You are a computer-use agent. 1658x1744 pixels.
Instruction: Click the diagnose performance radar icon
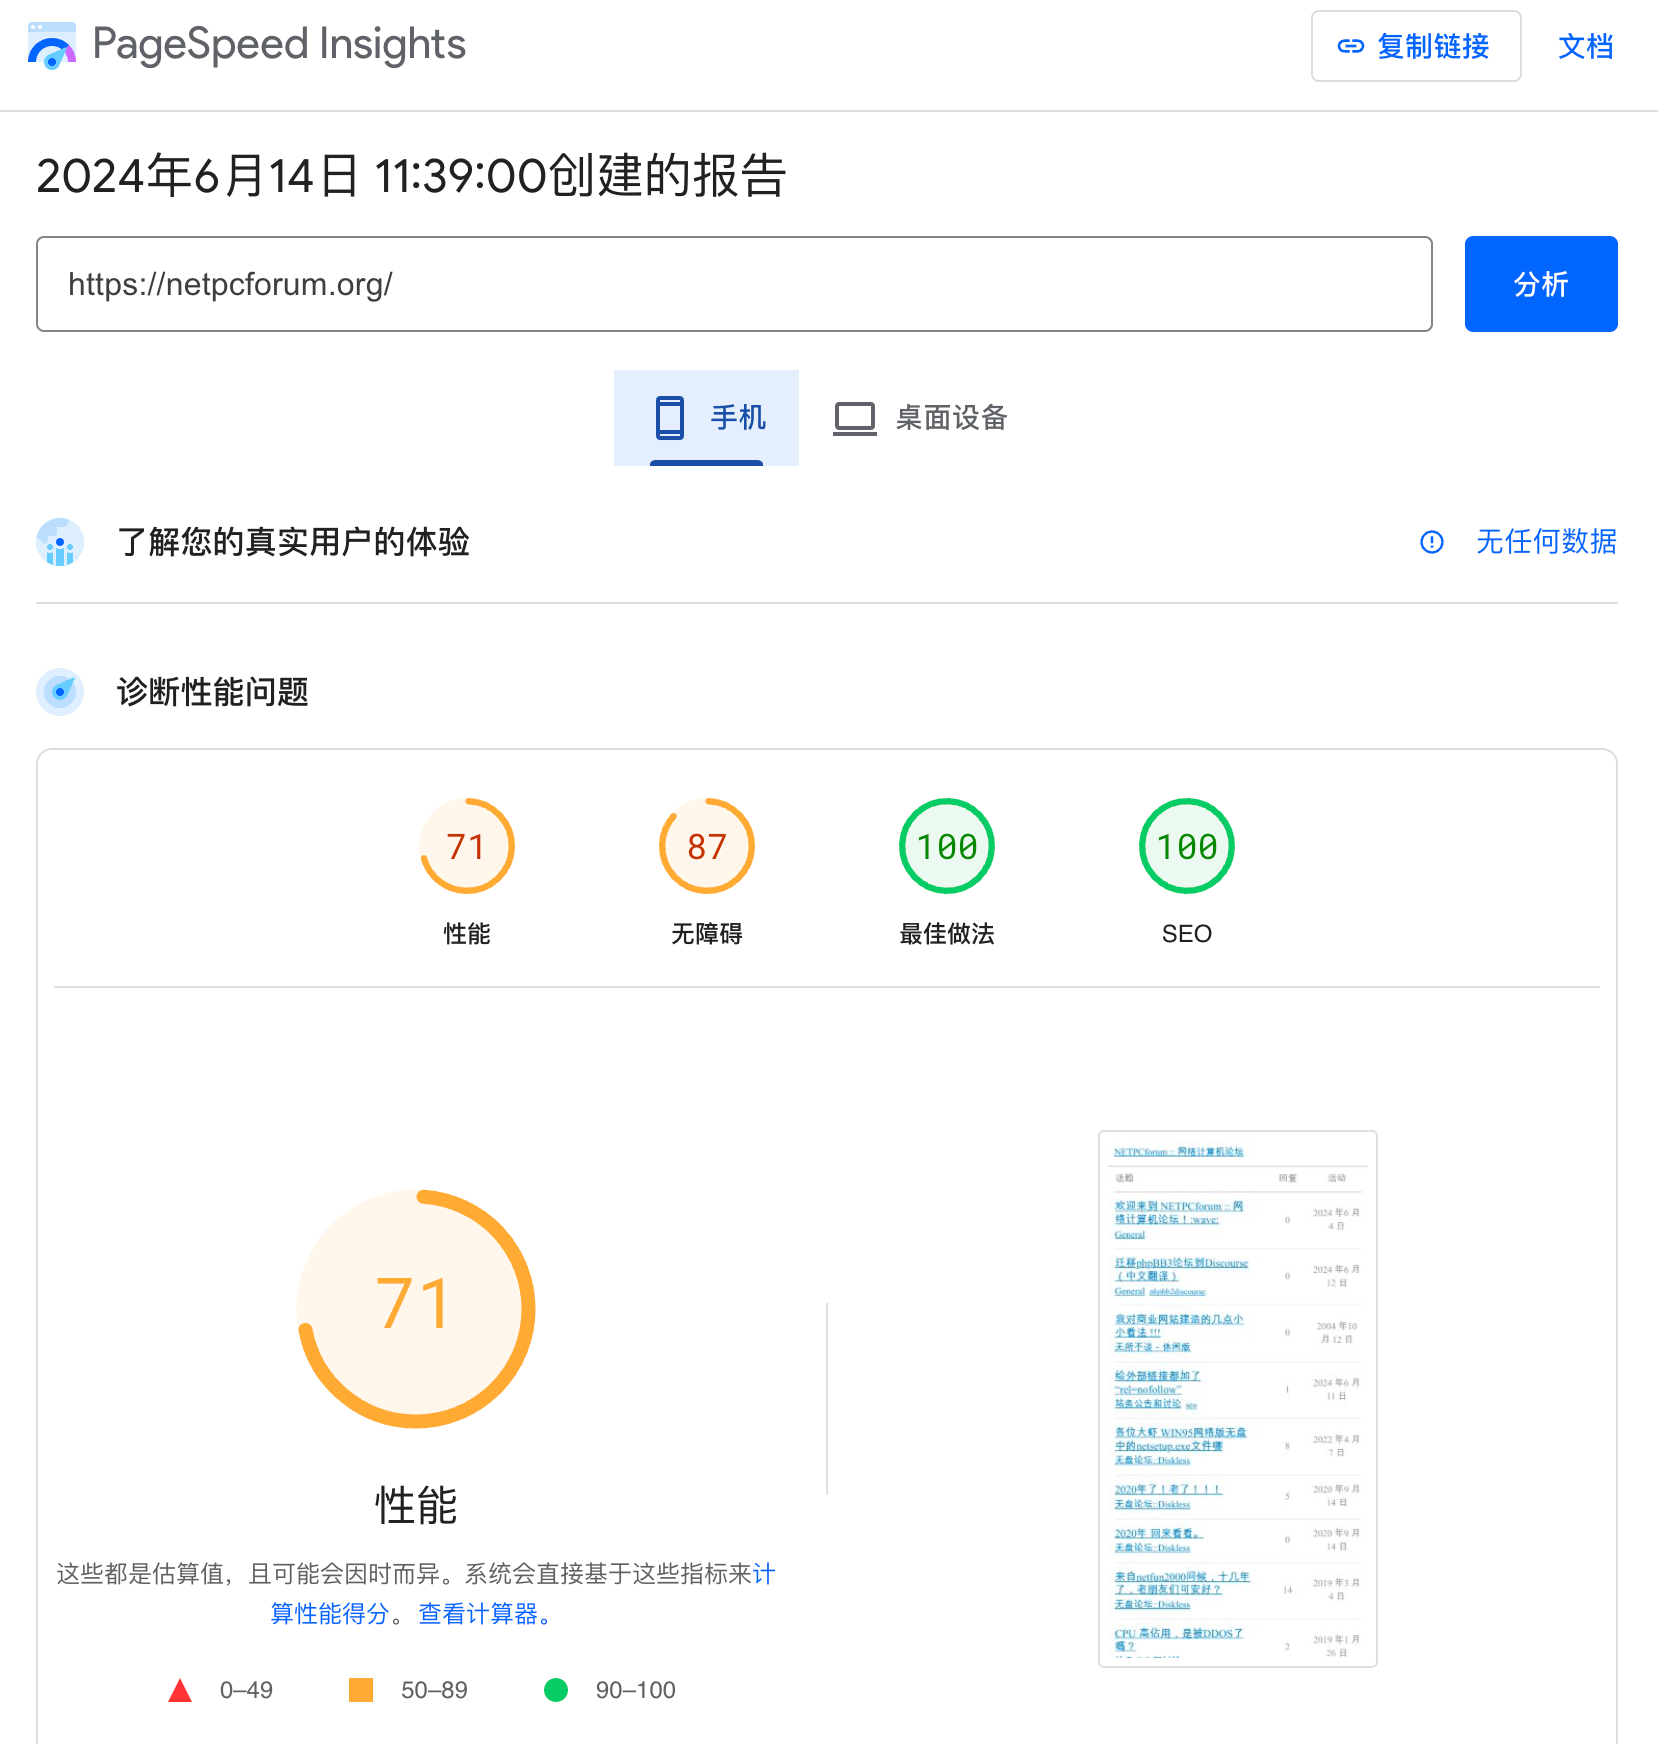pyautogui.click(x=60, y=692)
